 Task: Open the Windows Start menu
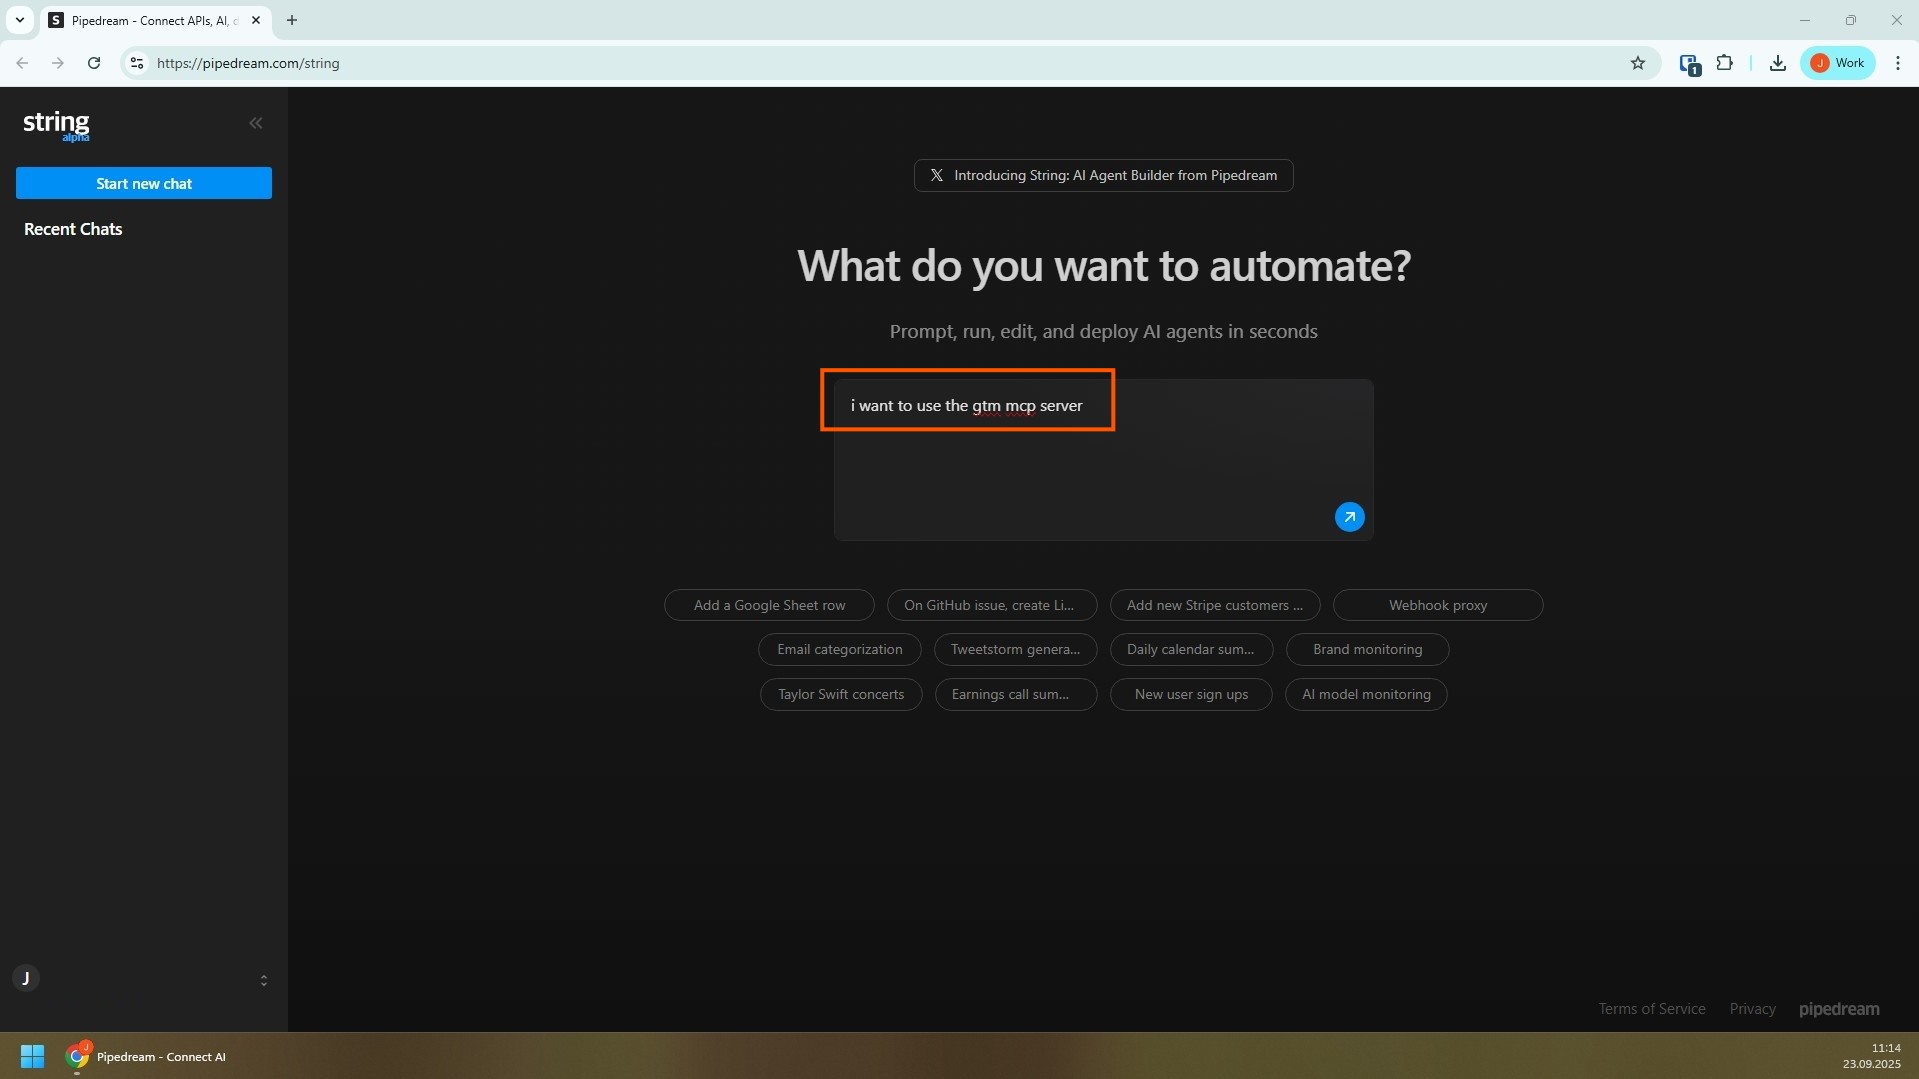coord(32,1056)
